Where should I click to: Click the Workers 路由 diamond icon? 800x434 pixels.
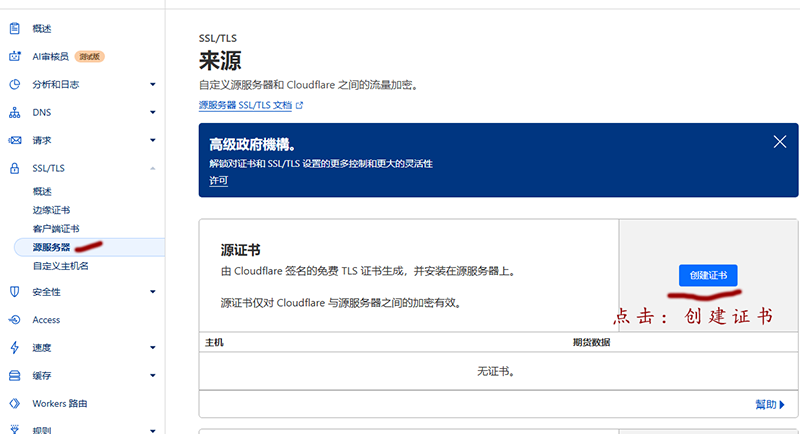[x=14, y=404]
